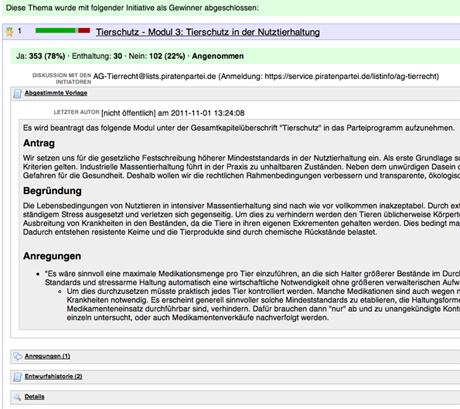
Task: Click the bullet 'Es wäre sinnvoll eine maximale Medikationsmenge'
Action: (x=252, y=278)
